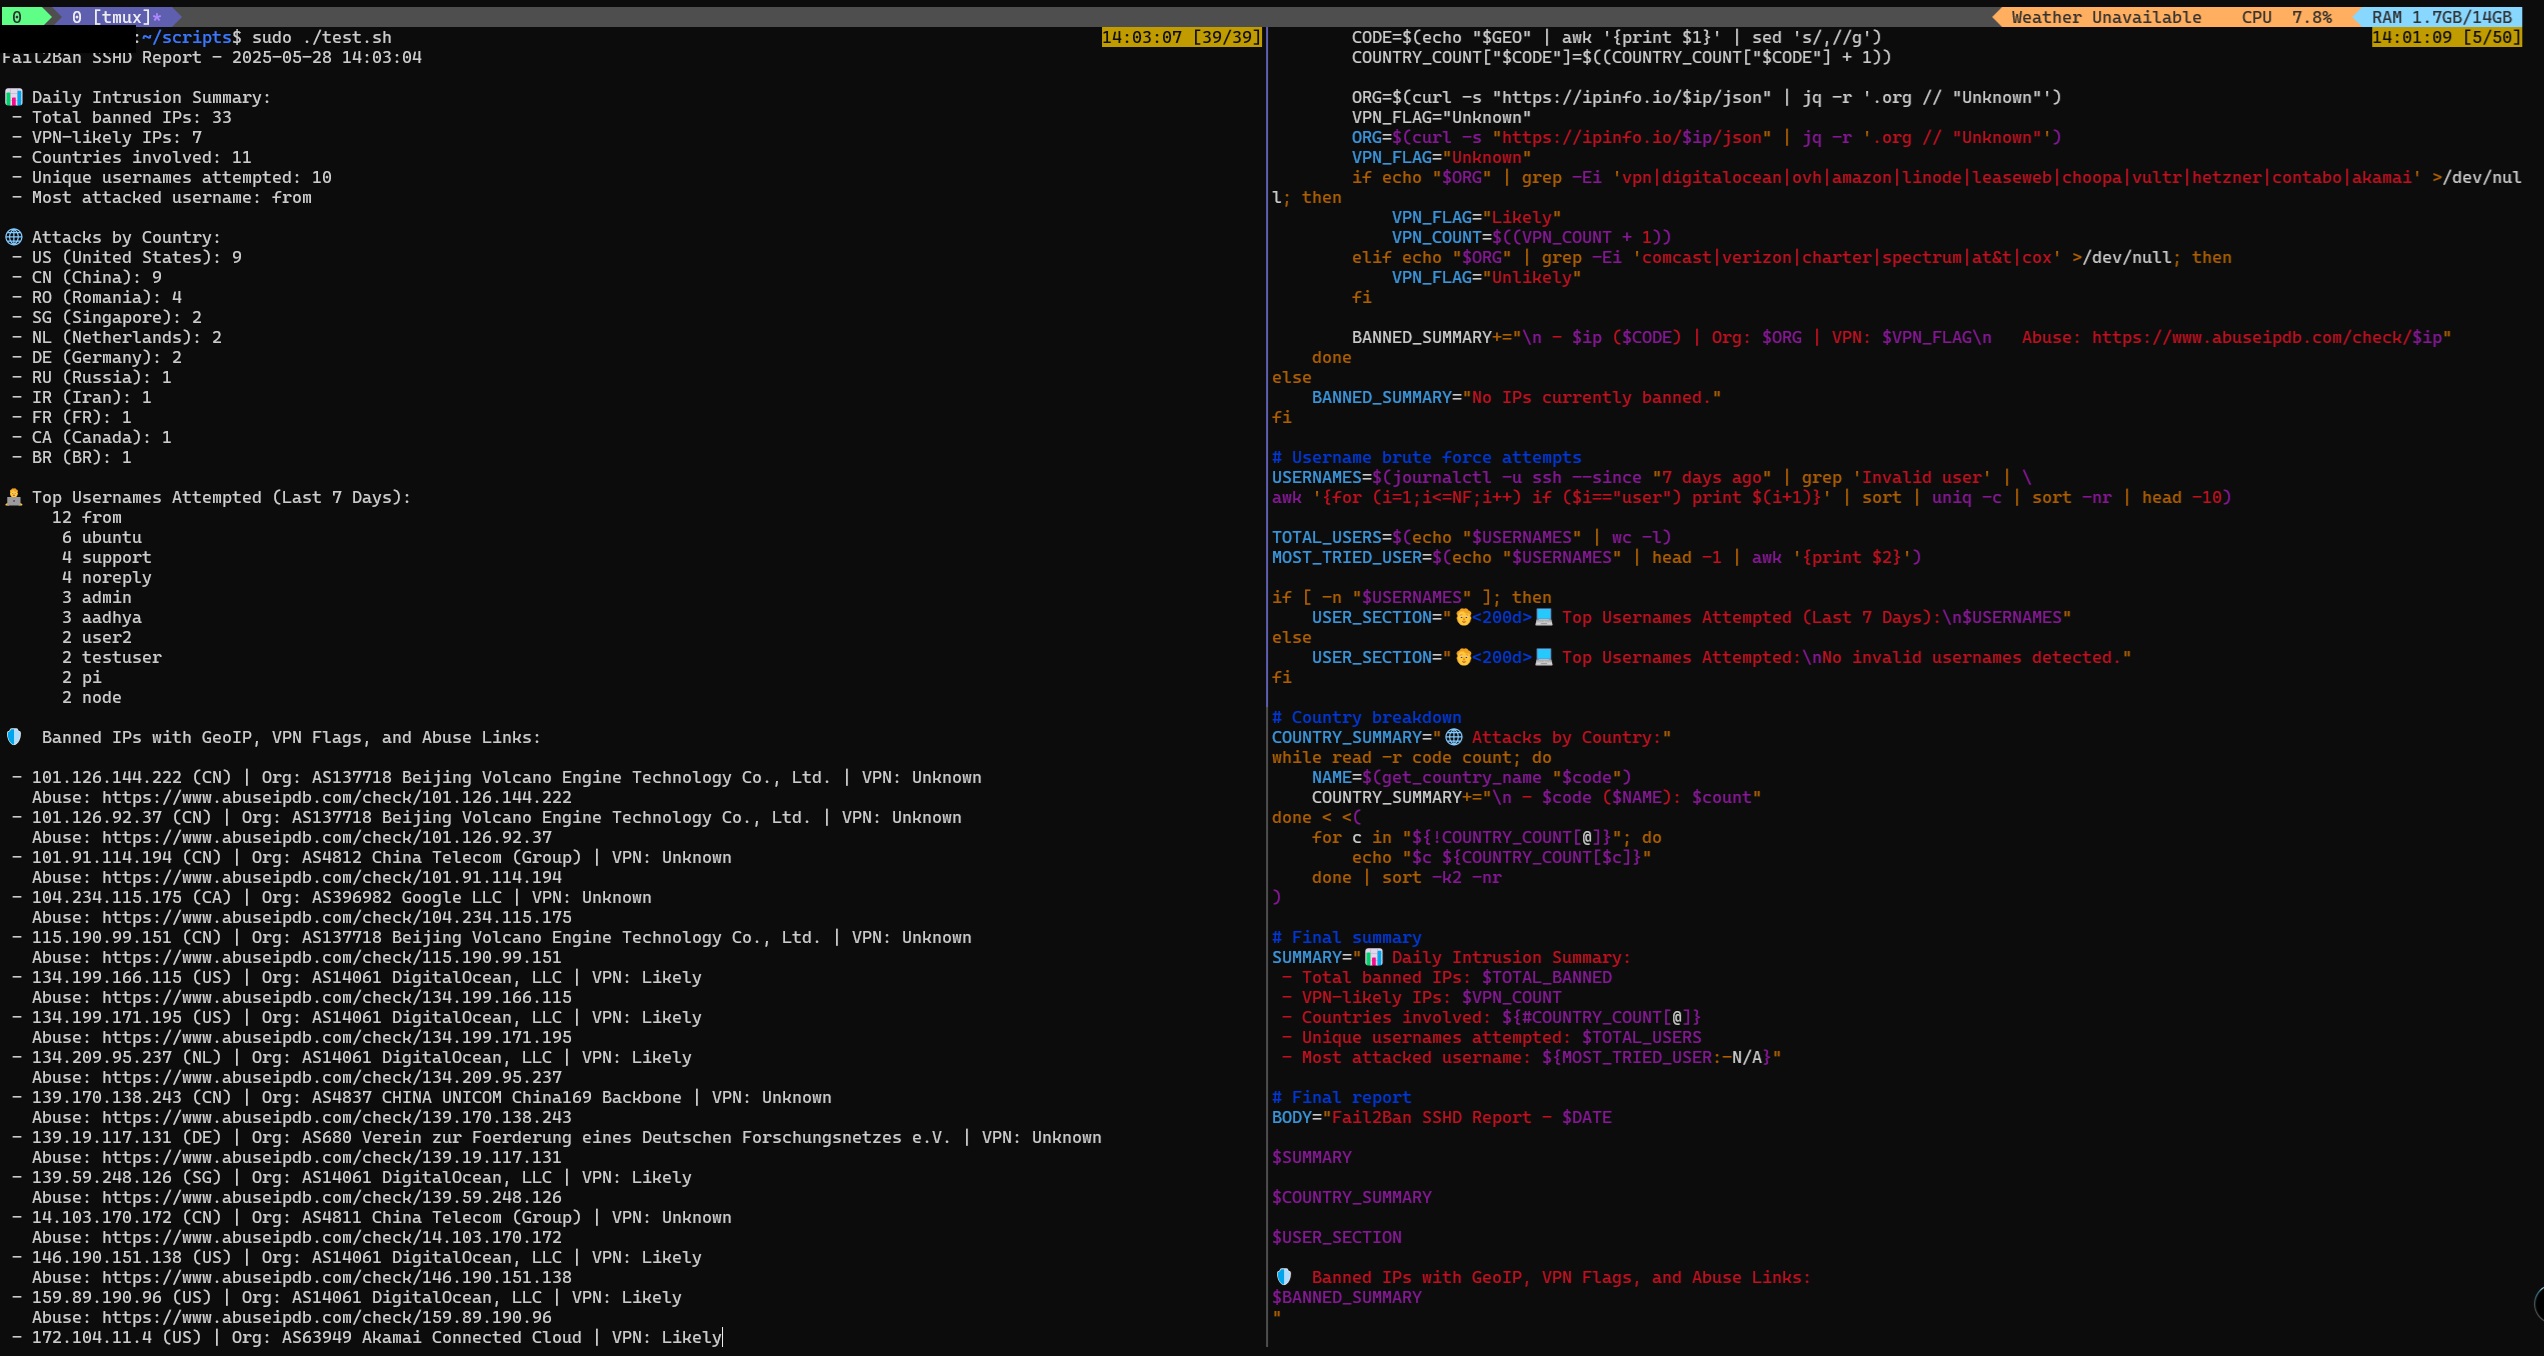This screenshot has height=1356, width=2544.
Task: Click the '# Final report' comment
Action: coord(1342,1097)
